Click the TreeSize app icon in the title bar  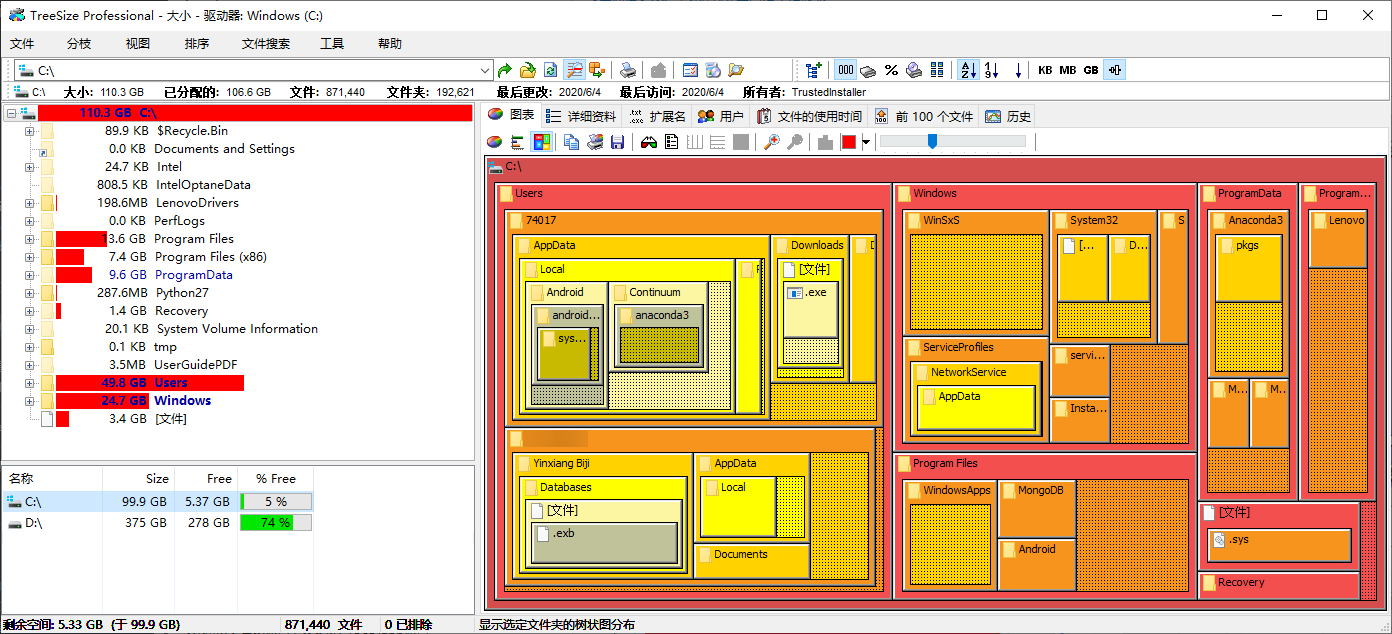click(15, 15)
